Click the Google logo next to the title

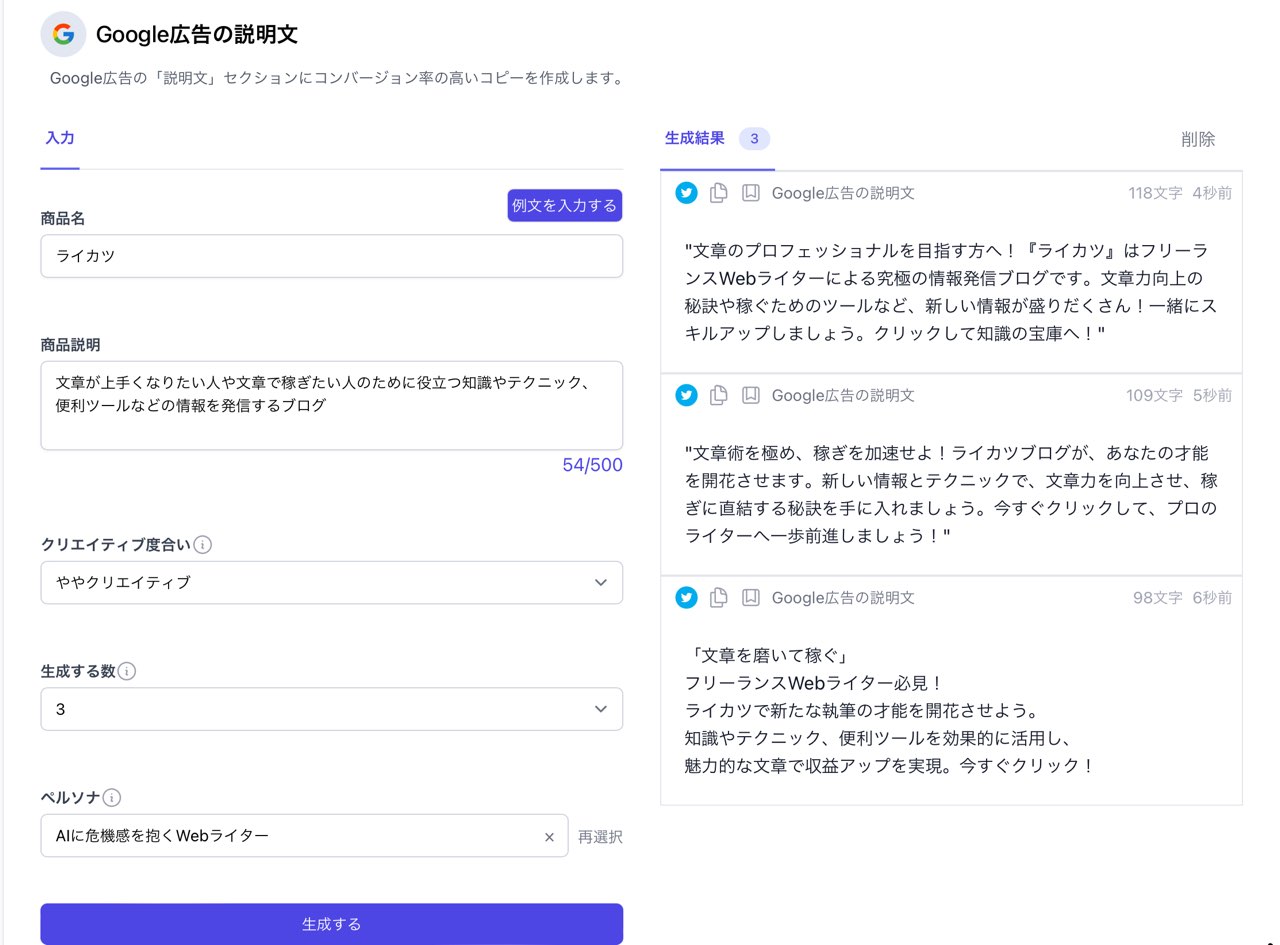click(x=63, y=34)
